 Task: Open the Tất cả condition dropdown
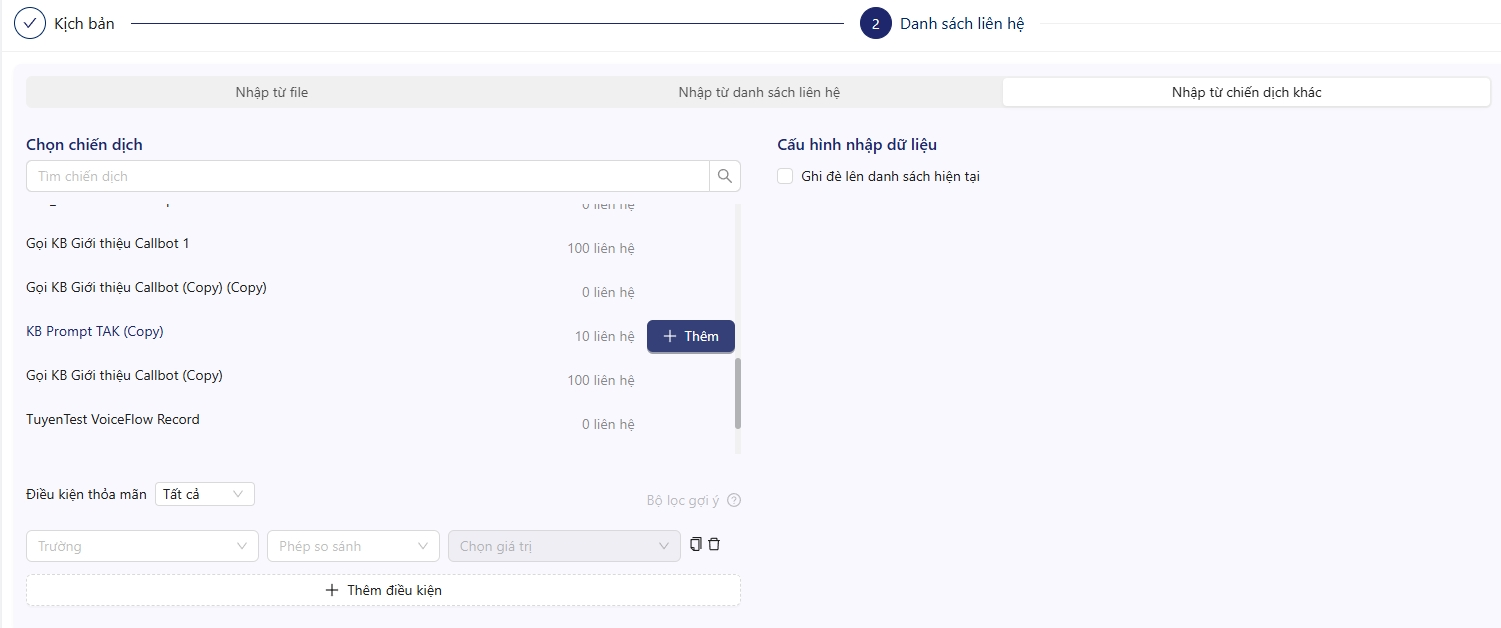[205, 494]
